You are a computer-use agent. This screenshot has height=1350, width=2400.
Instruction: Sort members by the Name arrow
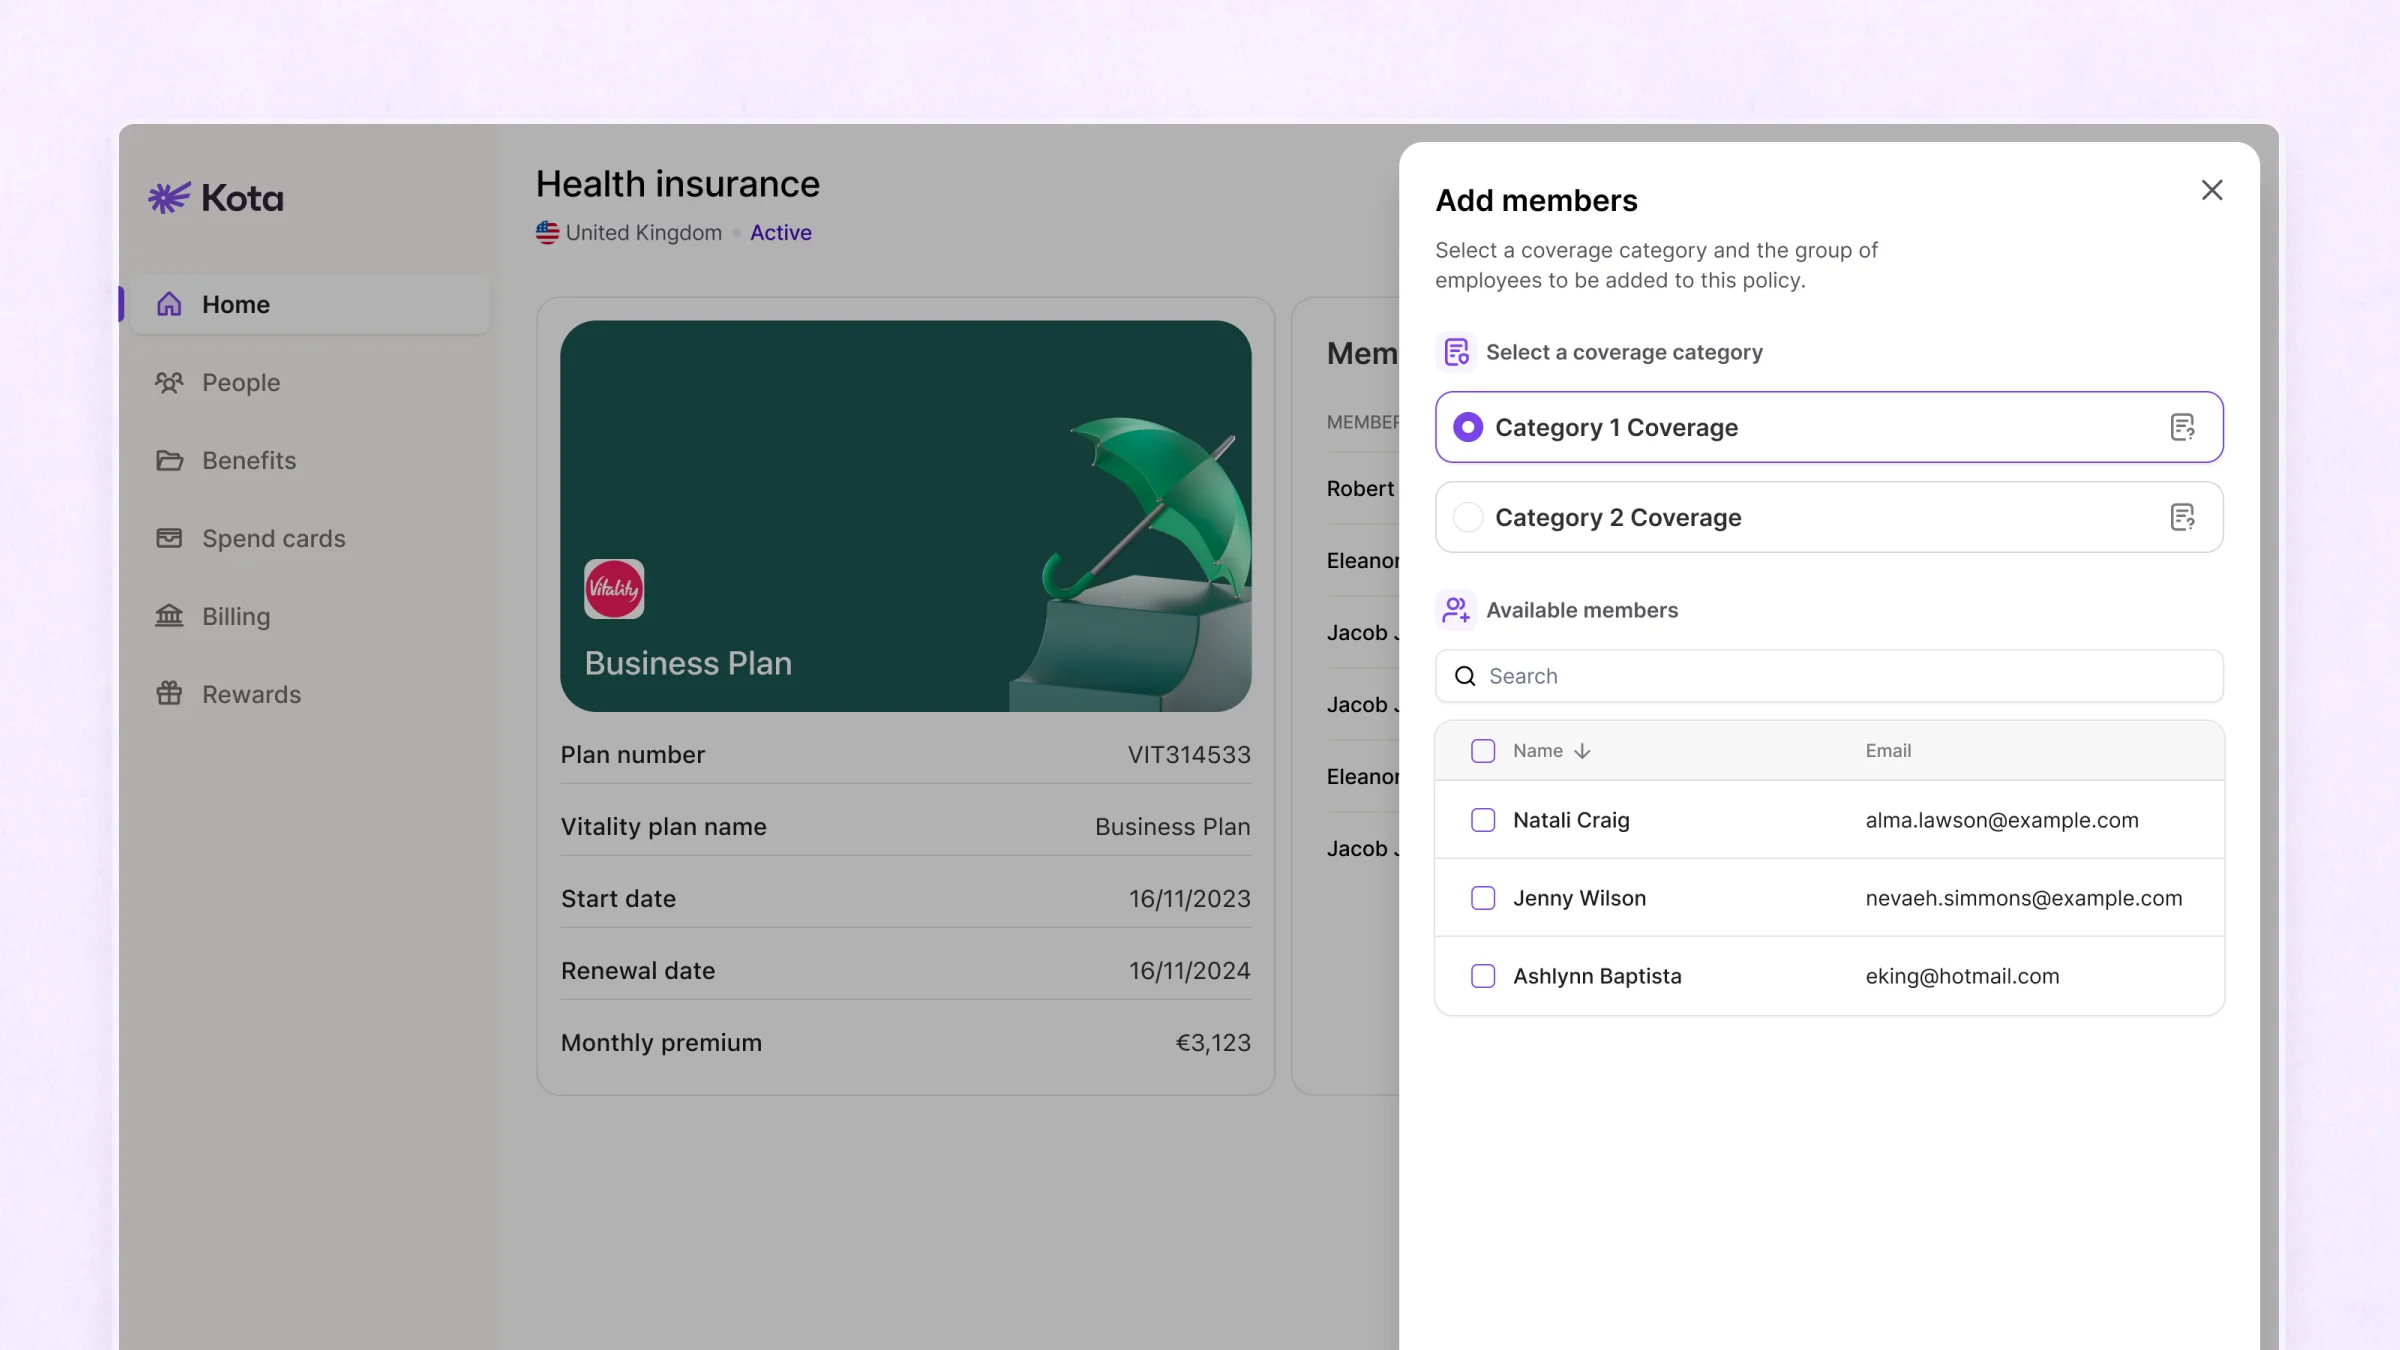1581,752
